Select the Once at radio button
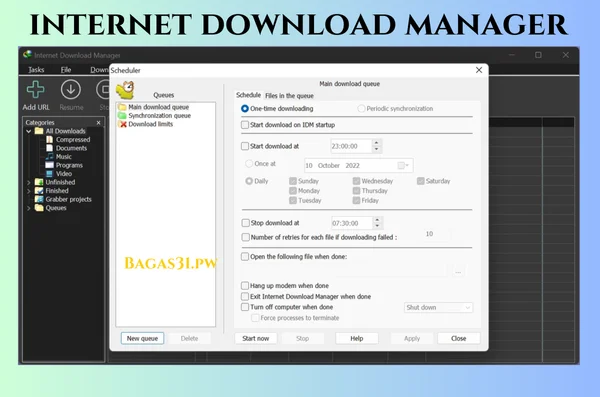This screenshot has height=397, width=600. coord(249,163)
